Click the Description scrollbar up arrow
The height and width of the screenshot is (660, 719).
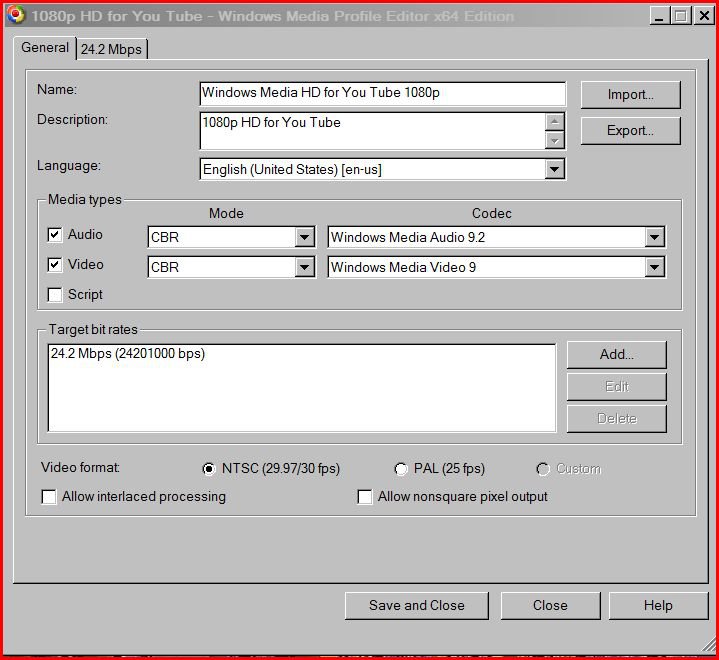click(554, 122)
